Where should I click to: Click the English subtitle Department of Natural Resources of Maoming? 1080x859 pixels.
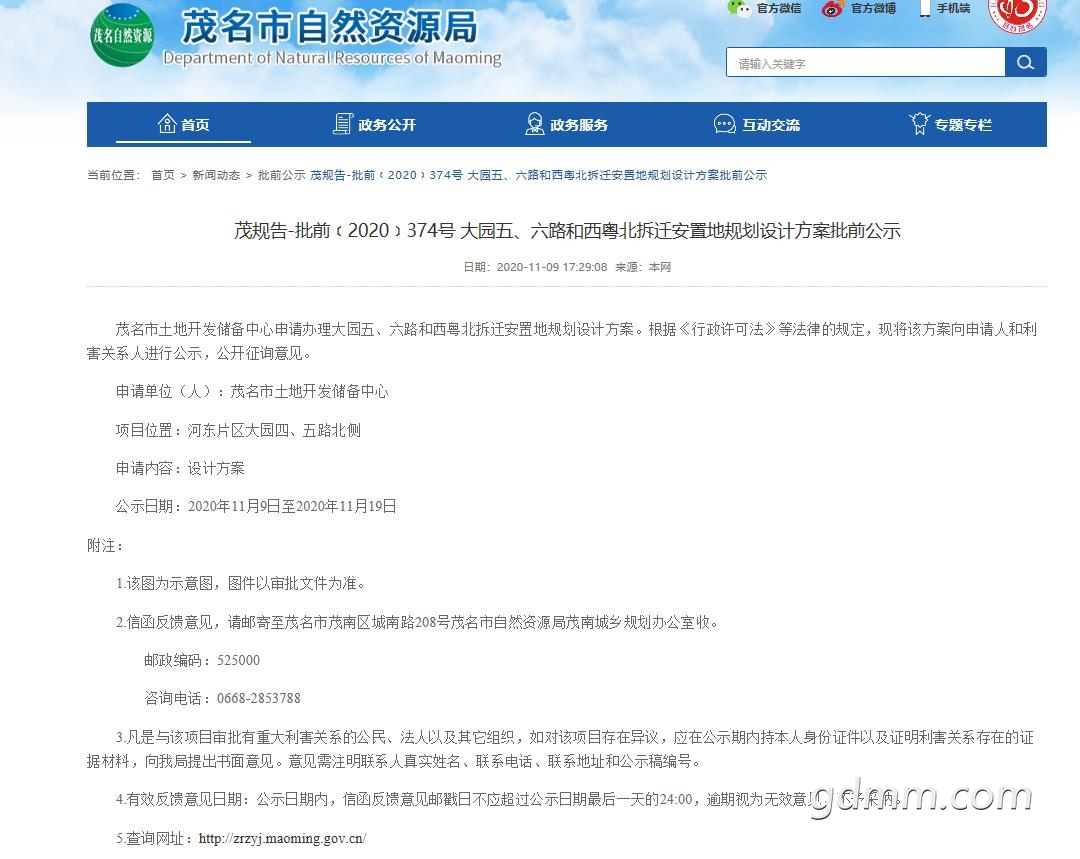(333, 59)
